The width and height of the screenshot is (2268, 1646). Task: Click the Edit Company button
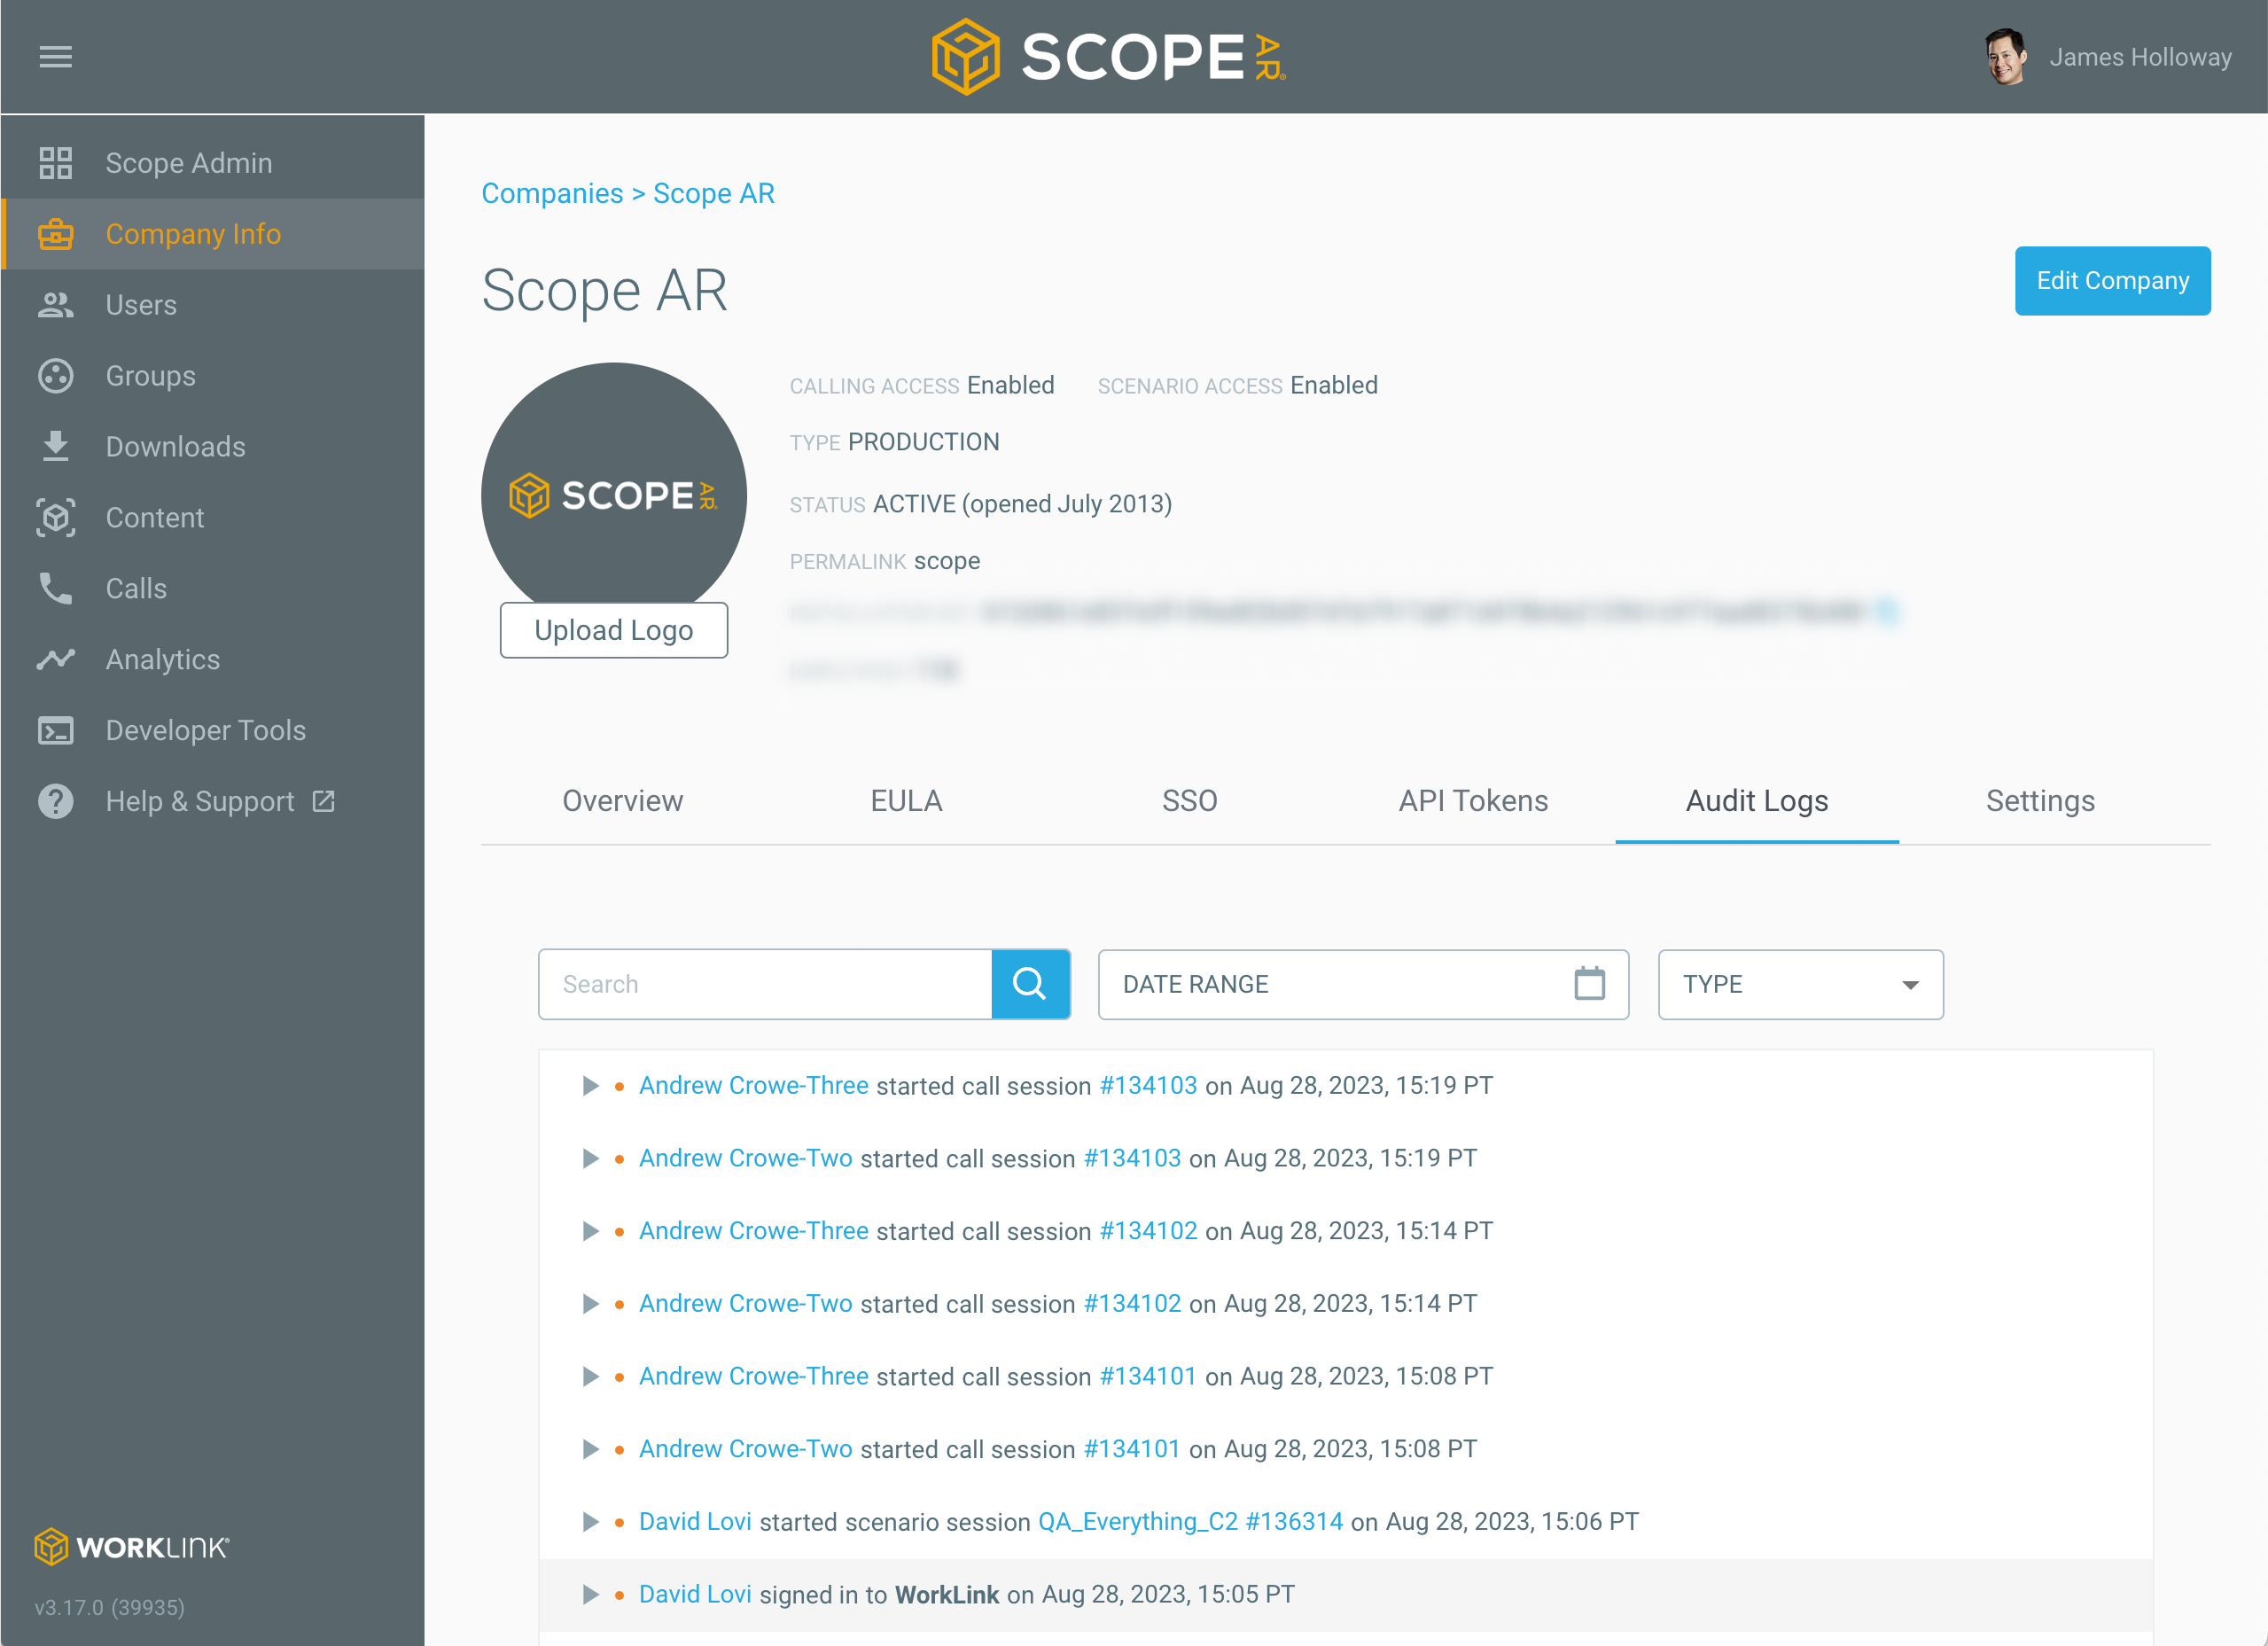[x=2111, y=281]
